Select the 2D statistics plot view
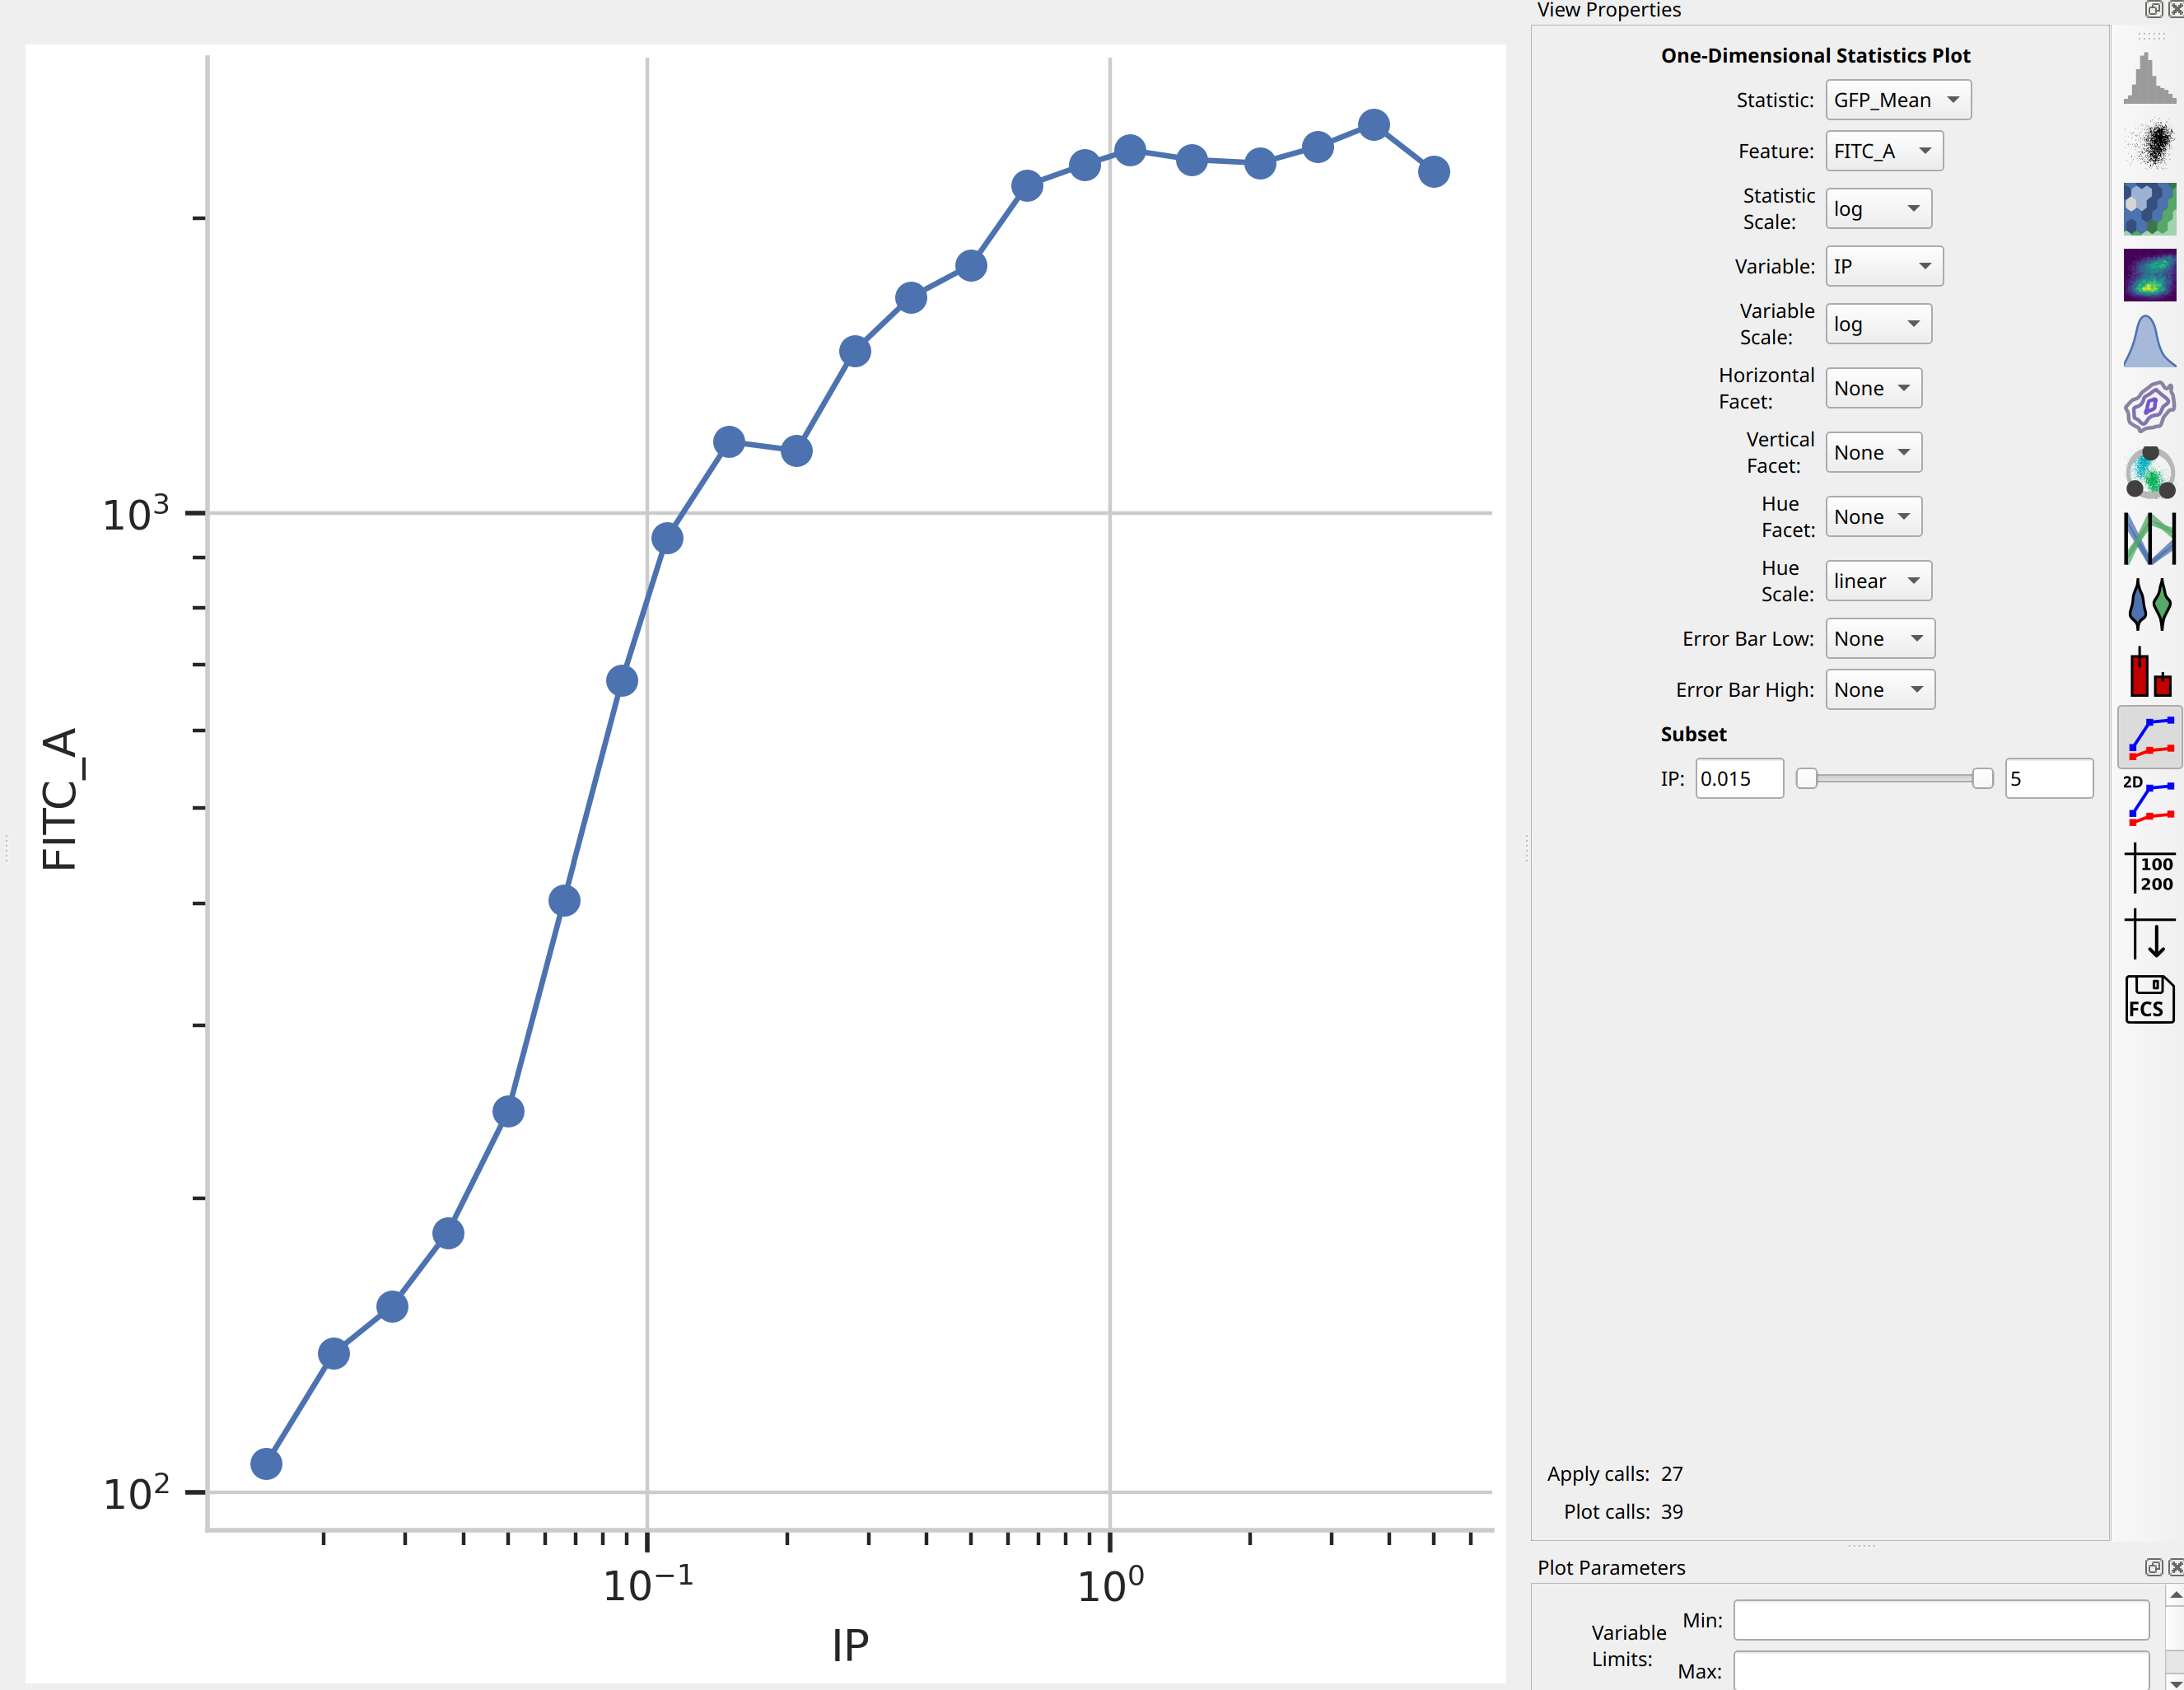This screenshot has height=1690, width=2184. click(x=2149, y=802)
